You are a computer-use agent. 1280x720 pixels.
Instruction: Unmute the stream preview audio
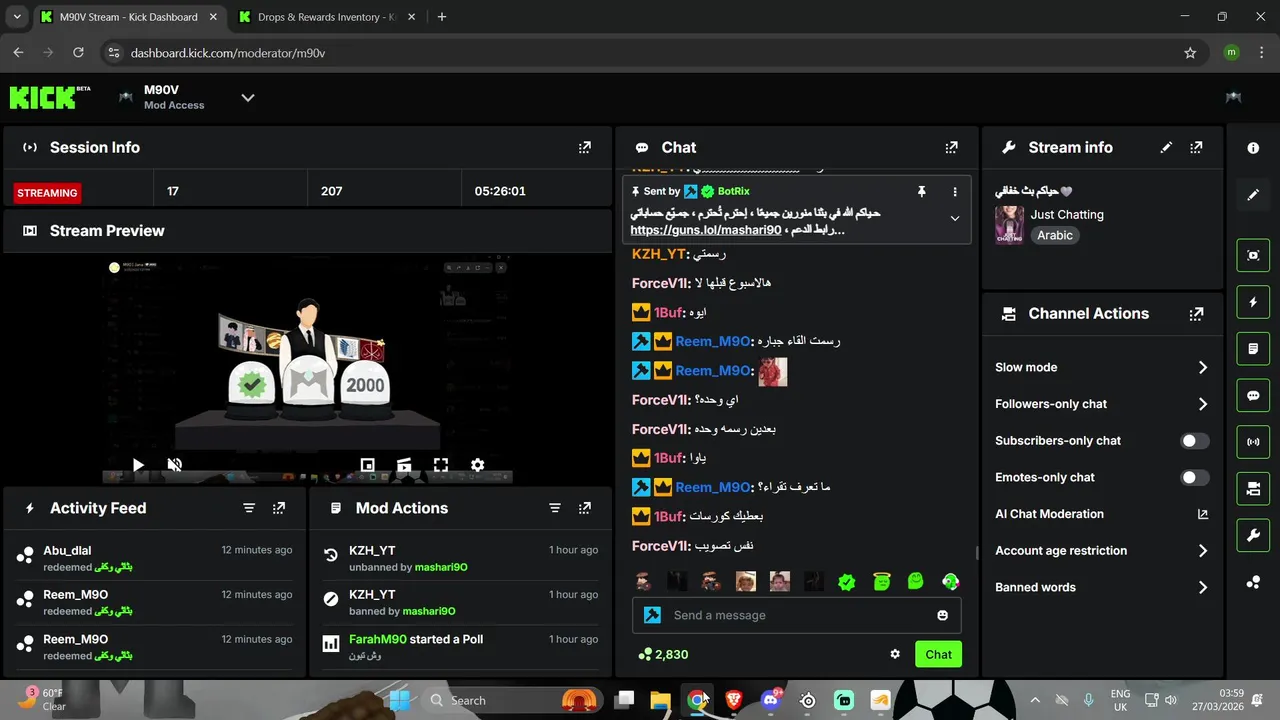[x=174, y=465]
